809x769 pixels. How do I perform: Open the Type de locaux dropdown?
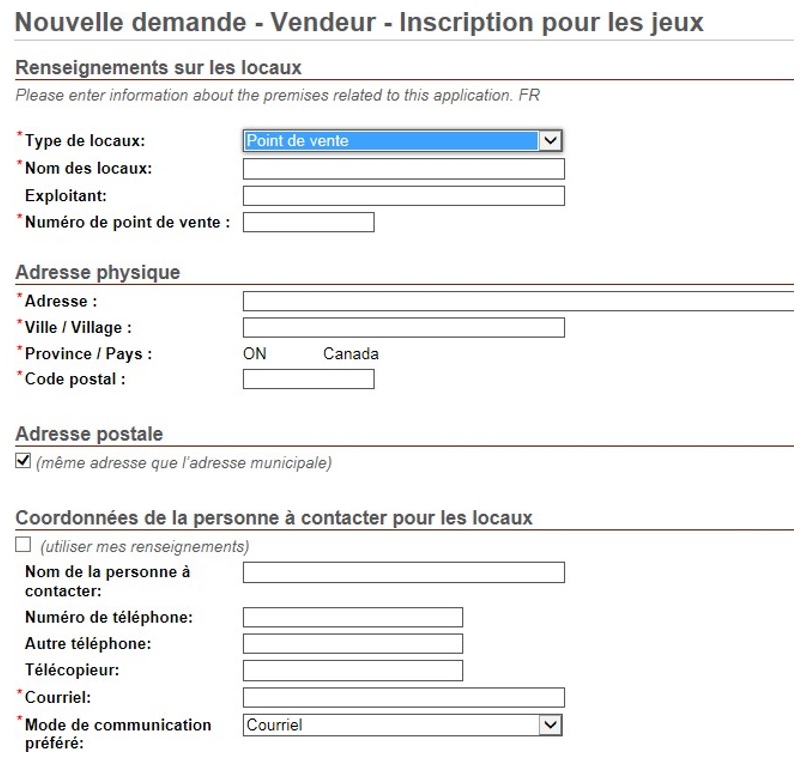tap(402, 140)
